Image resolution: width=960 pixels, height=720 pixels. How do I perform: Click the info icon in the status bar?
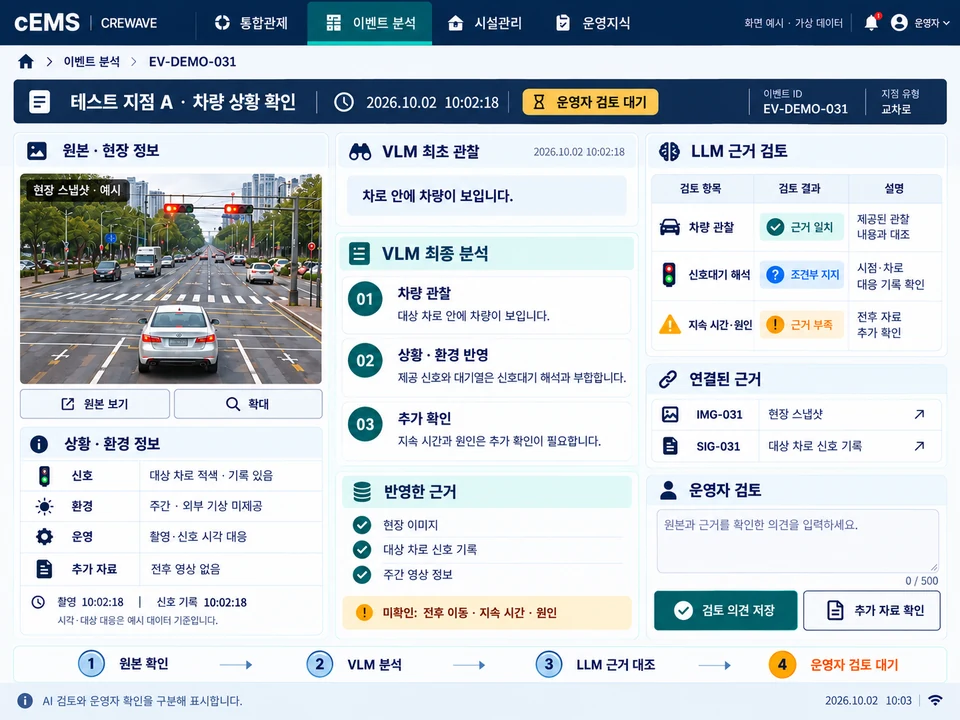click(x=25, y=700)
